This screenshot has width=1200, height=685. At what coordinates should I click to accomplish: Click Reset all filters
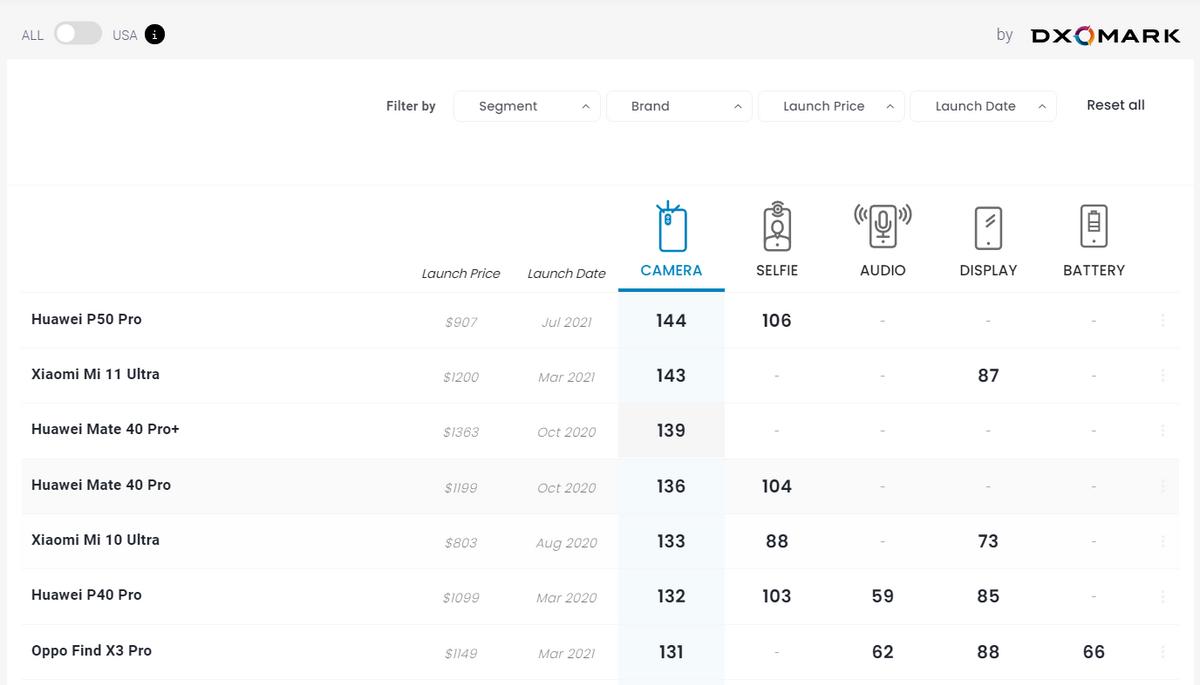click(1115, 105)
